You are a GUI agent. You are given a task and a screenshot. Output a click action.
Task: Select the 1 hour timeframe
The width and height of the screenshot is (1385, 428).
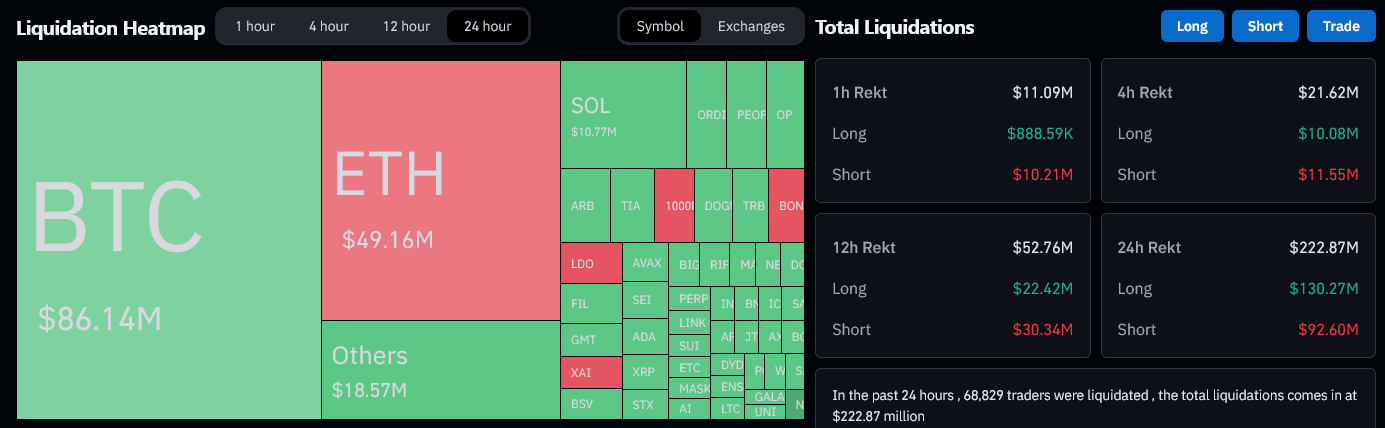tap(255, 27)
